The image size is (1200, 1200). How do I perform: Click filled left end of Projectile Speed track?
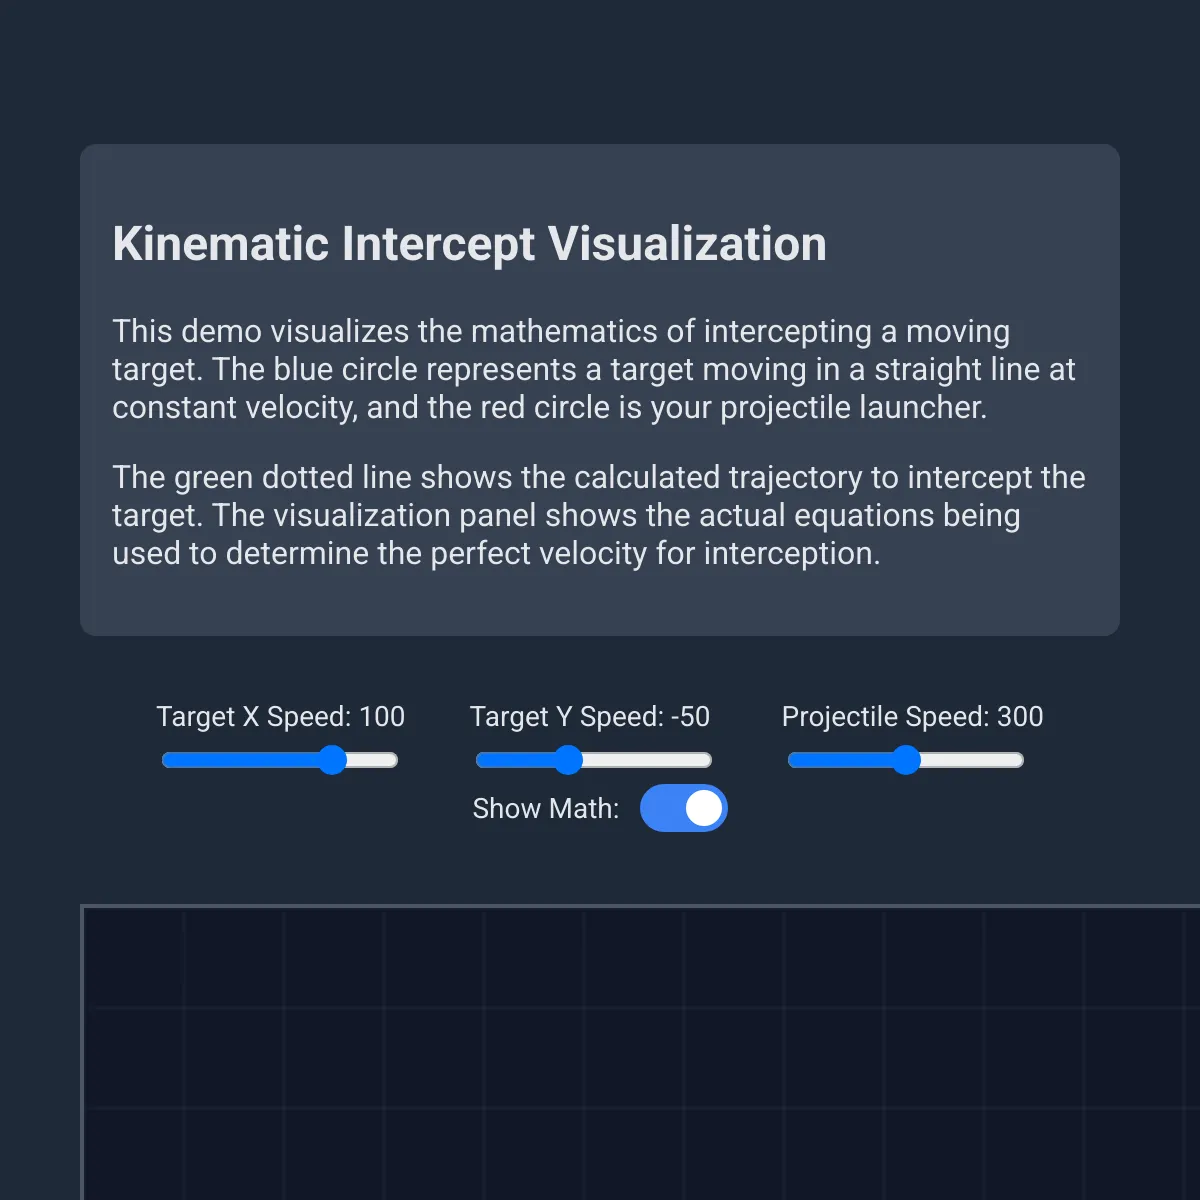pyautogui.click(x=804, y=760)
